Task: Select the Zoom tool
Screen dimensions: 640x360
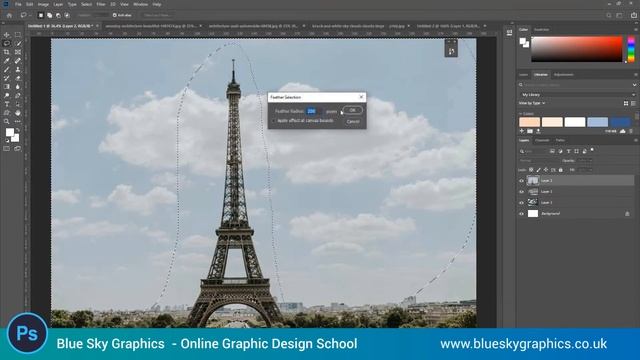Action: [x=7, y=121]
